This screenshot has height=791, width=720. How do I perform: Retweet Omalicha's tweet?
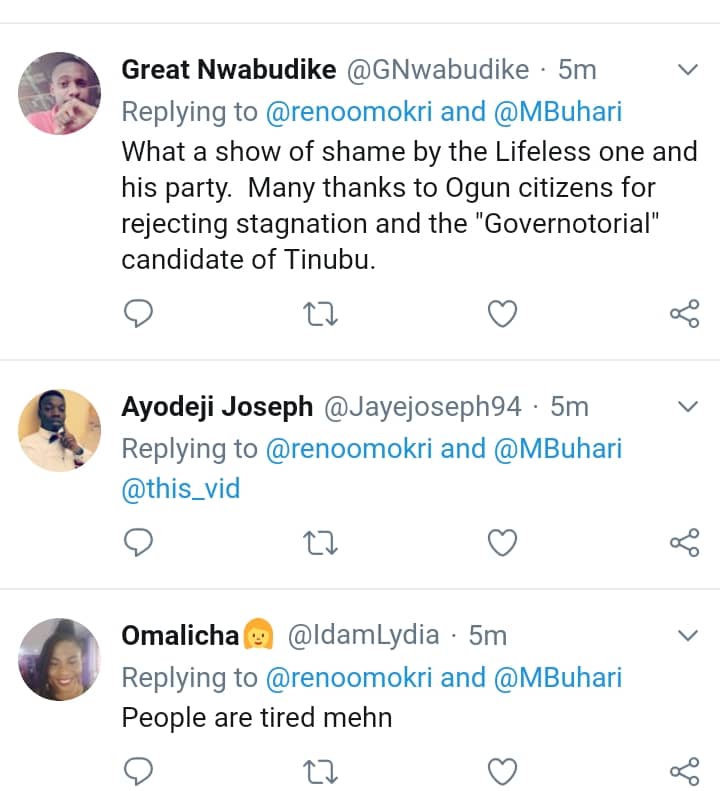320,770
